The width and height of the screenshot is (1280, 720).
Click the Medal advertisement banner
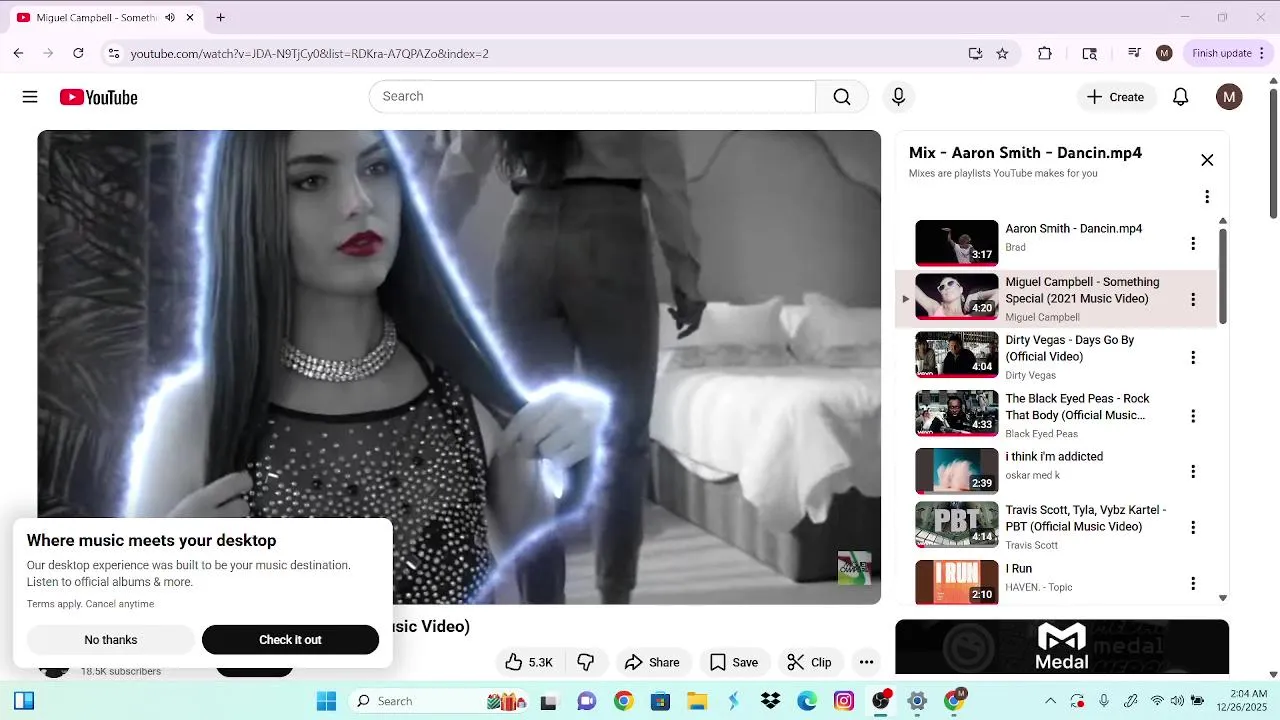(1062, 647)
